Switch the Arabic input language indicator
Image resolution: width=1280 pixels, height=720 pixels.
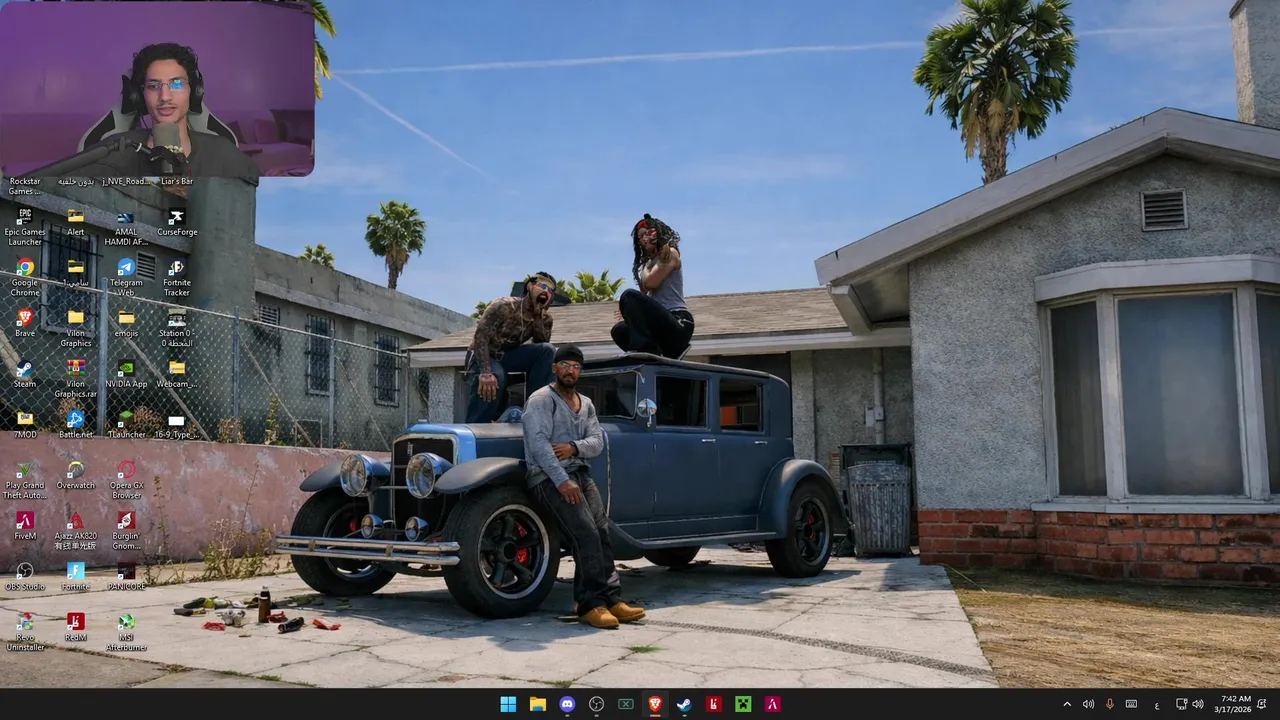[x=1157, y=704]
